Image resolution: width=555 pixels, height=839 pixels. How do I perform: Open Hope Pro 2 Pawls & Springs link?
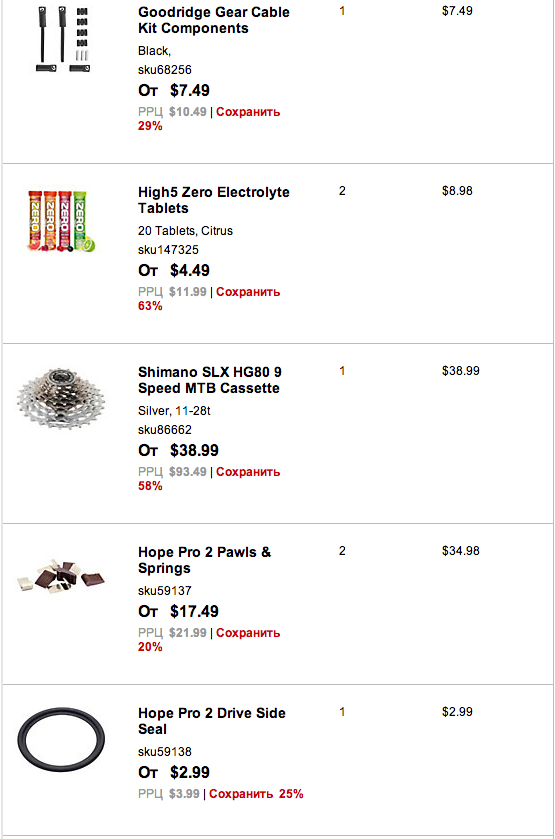pyautogui.click(x=204, y=560)
